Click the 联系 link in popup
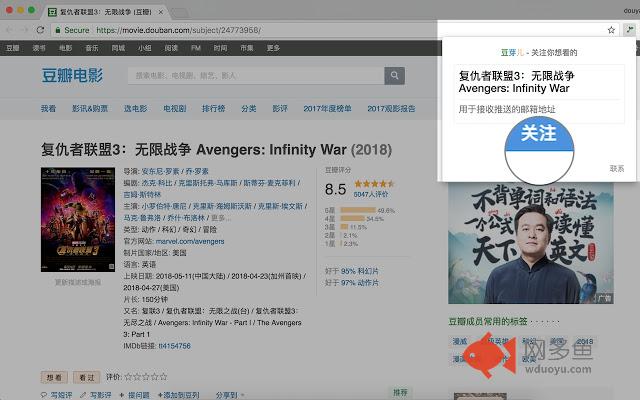This screenshot has width=640, height=400. [x=617, y=169]
